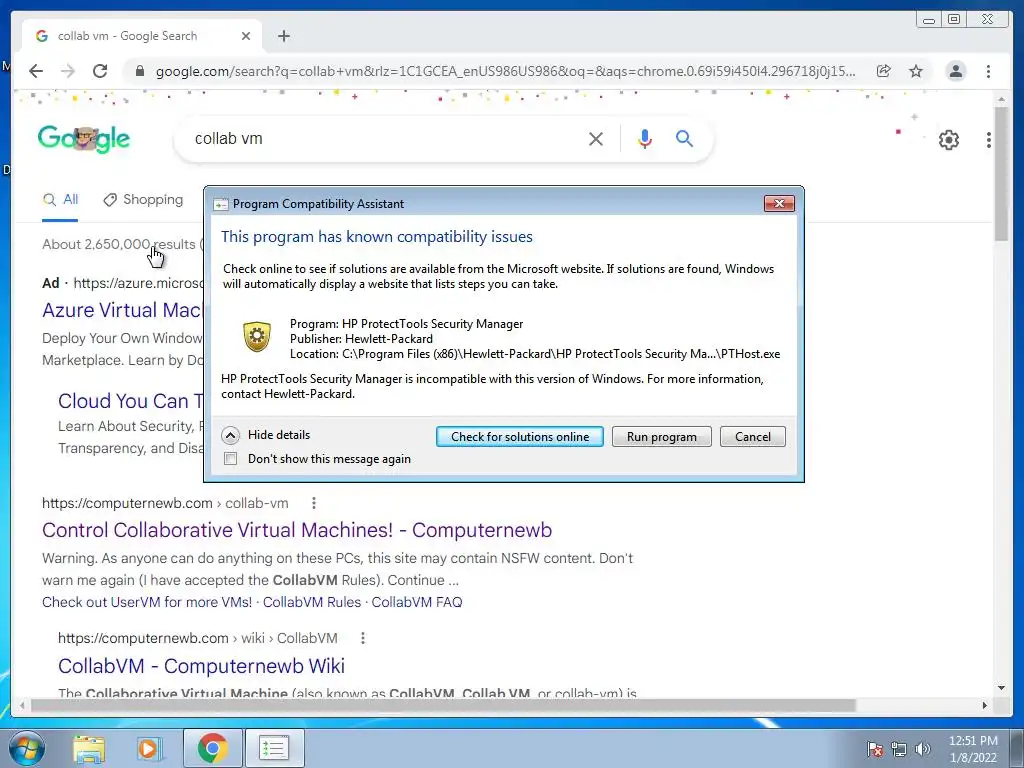Share this page from address bar
The image size is (1024, 768).
click(884, 71)
